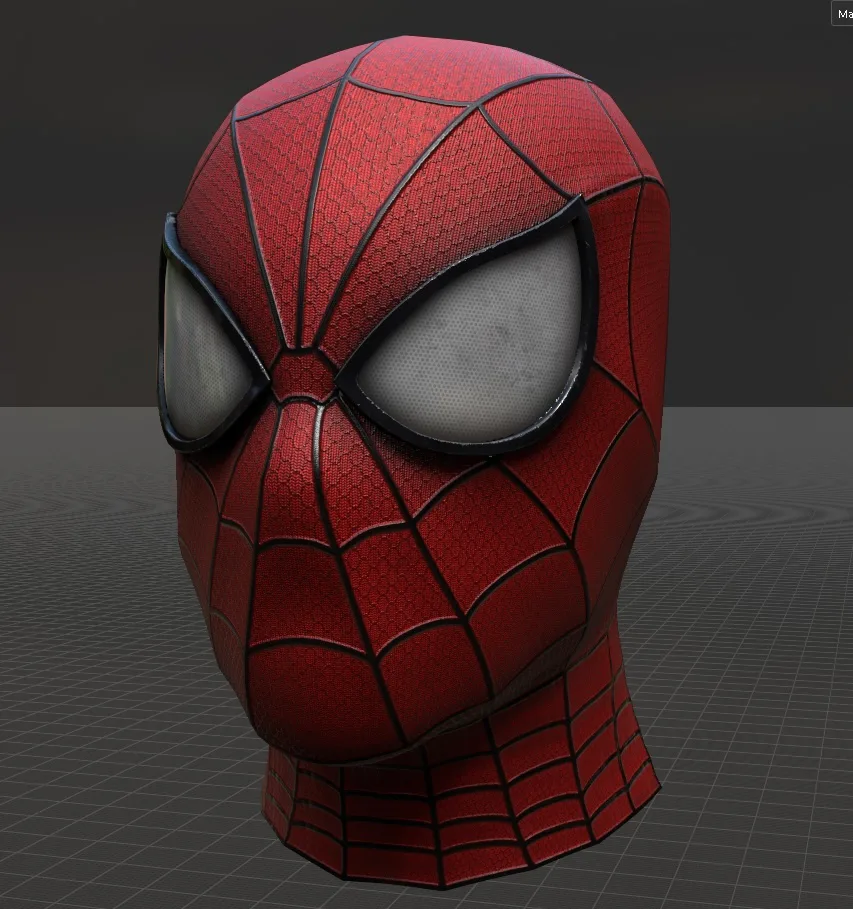The width and height of the screenshot is (853, 909).
Task: Select the Spider-Man mask model in viewport
Action: point(413,464)
